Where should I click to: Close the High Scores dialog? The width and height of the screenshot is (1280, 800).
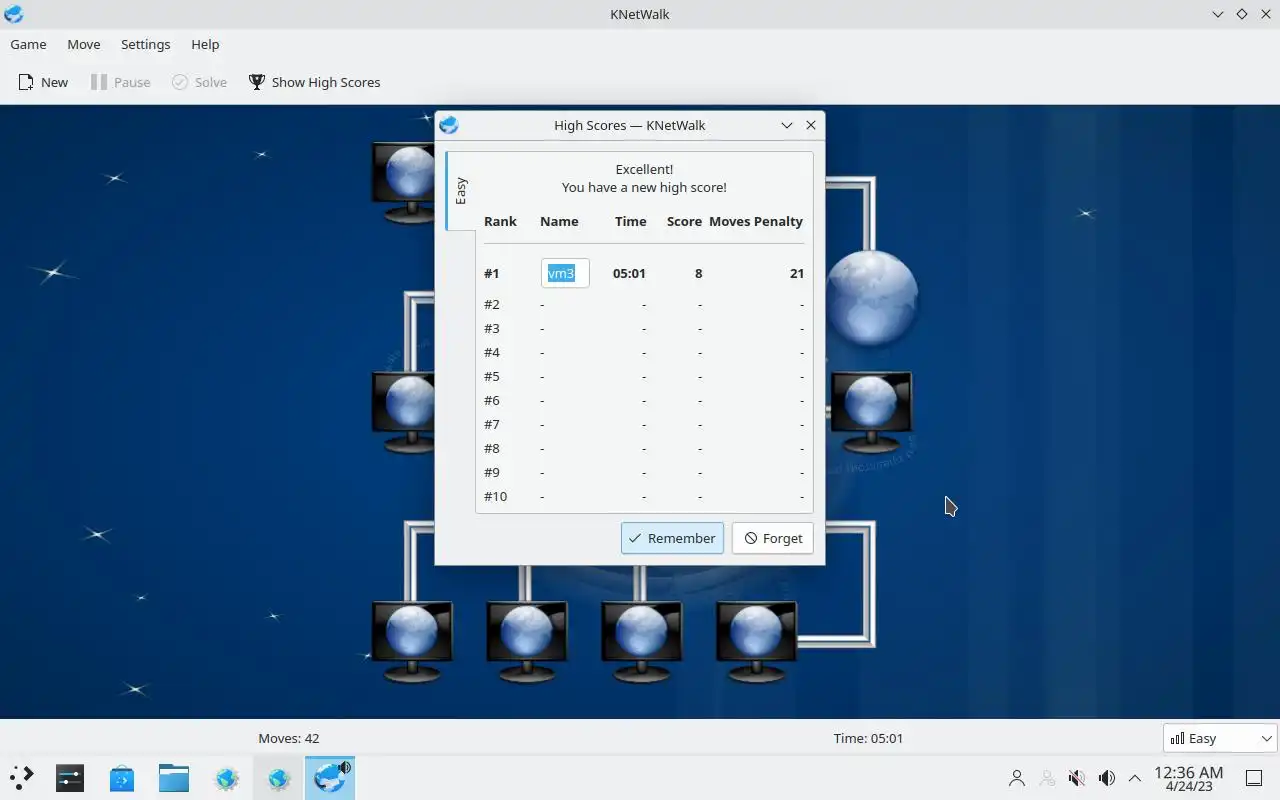coord(811,125)
